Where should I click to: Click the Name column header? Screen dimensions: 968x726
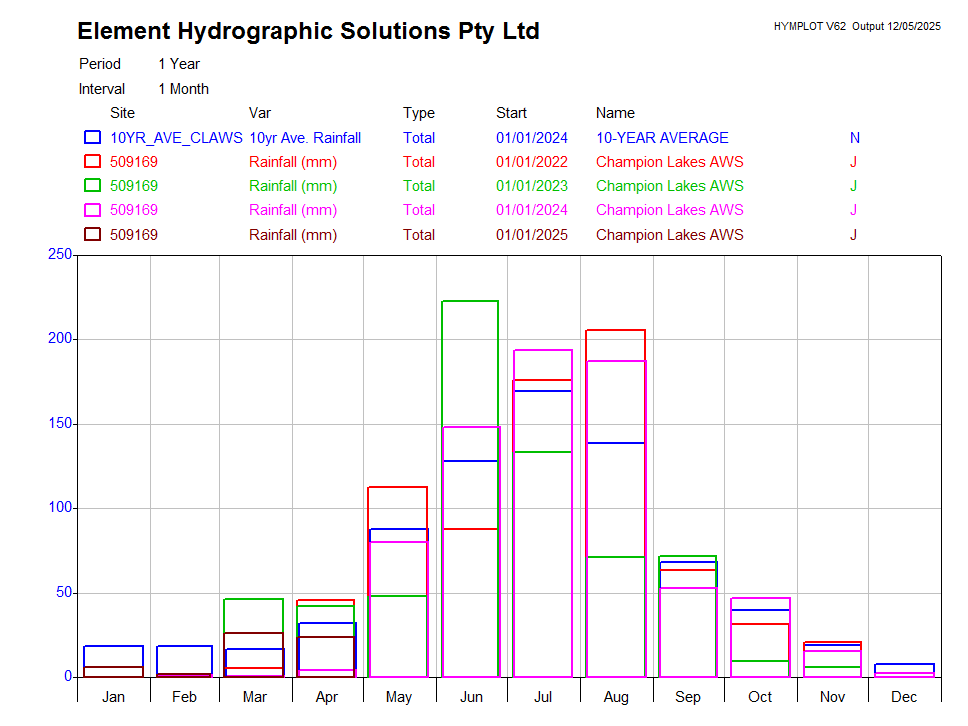615,113
